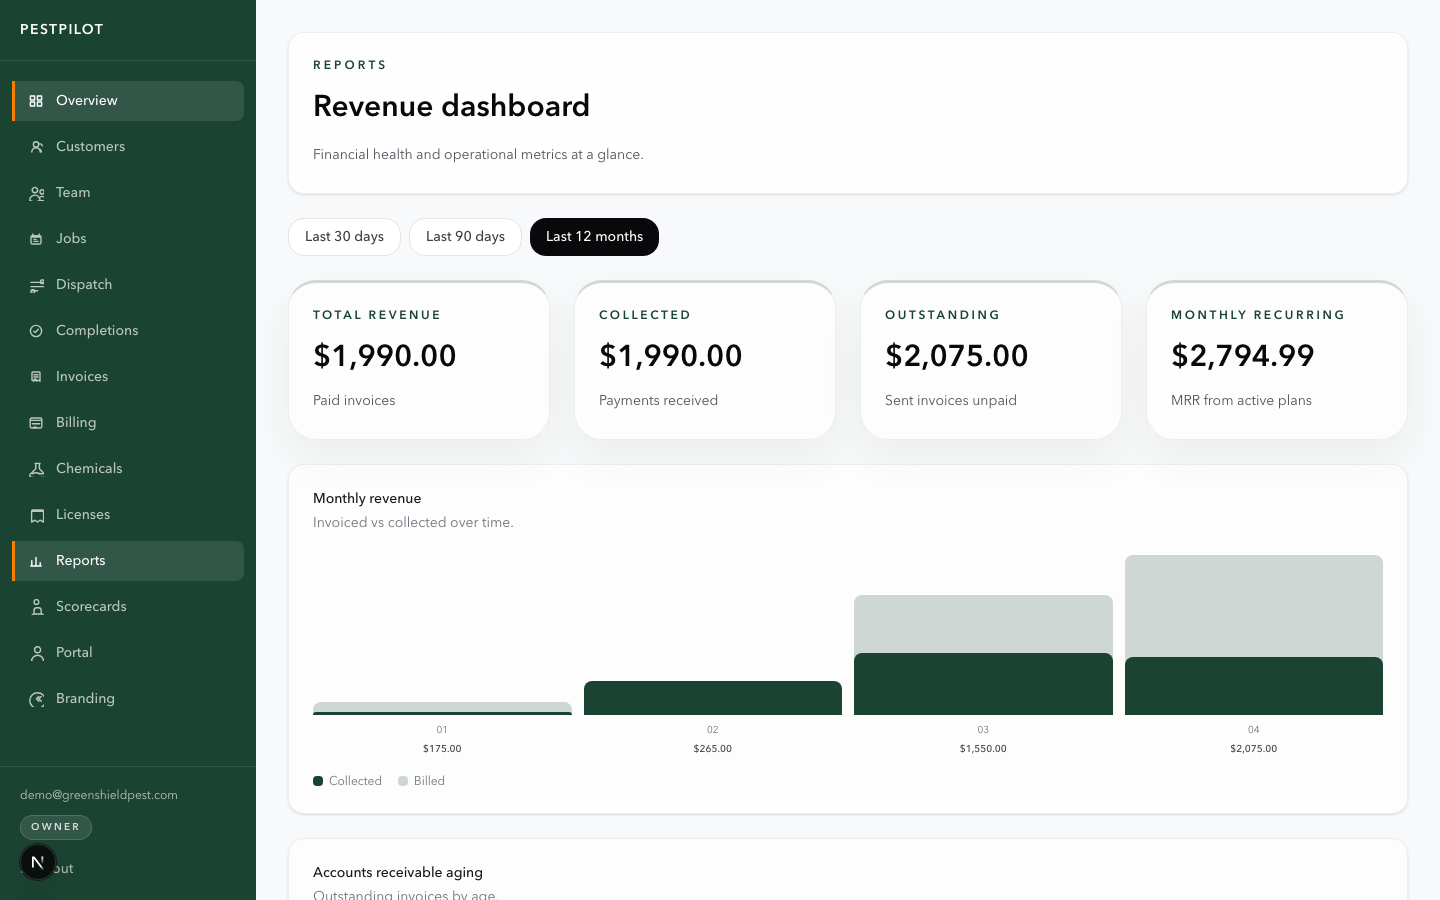Go to Licenses page
The height and width of the screenshot is (900, 1440).
pos(128,515)
